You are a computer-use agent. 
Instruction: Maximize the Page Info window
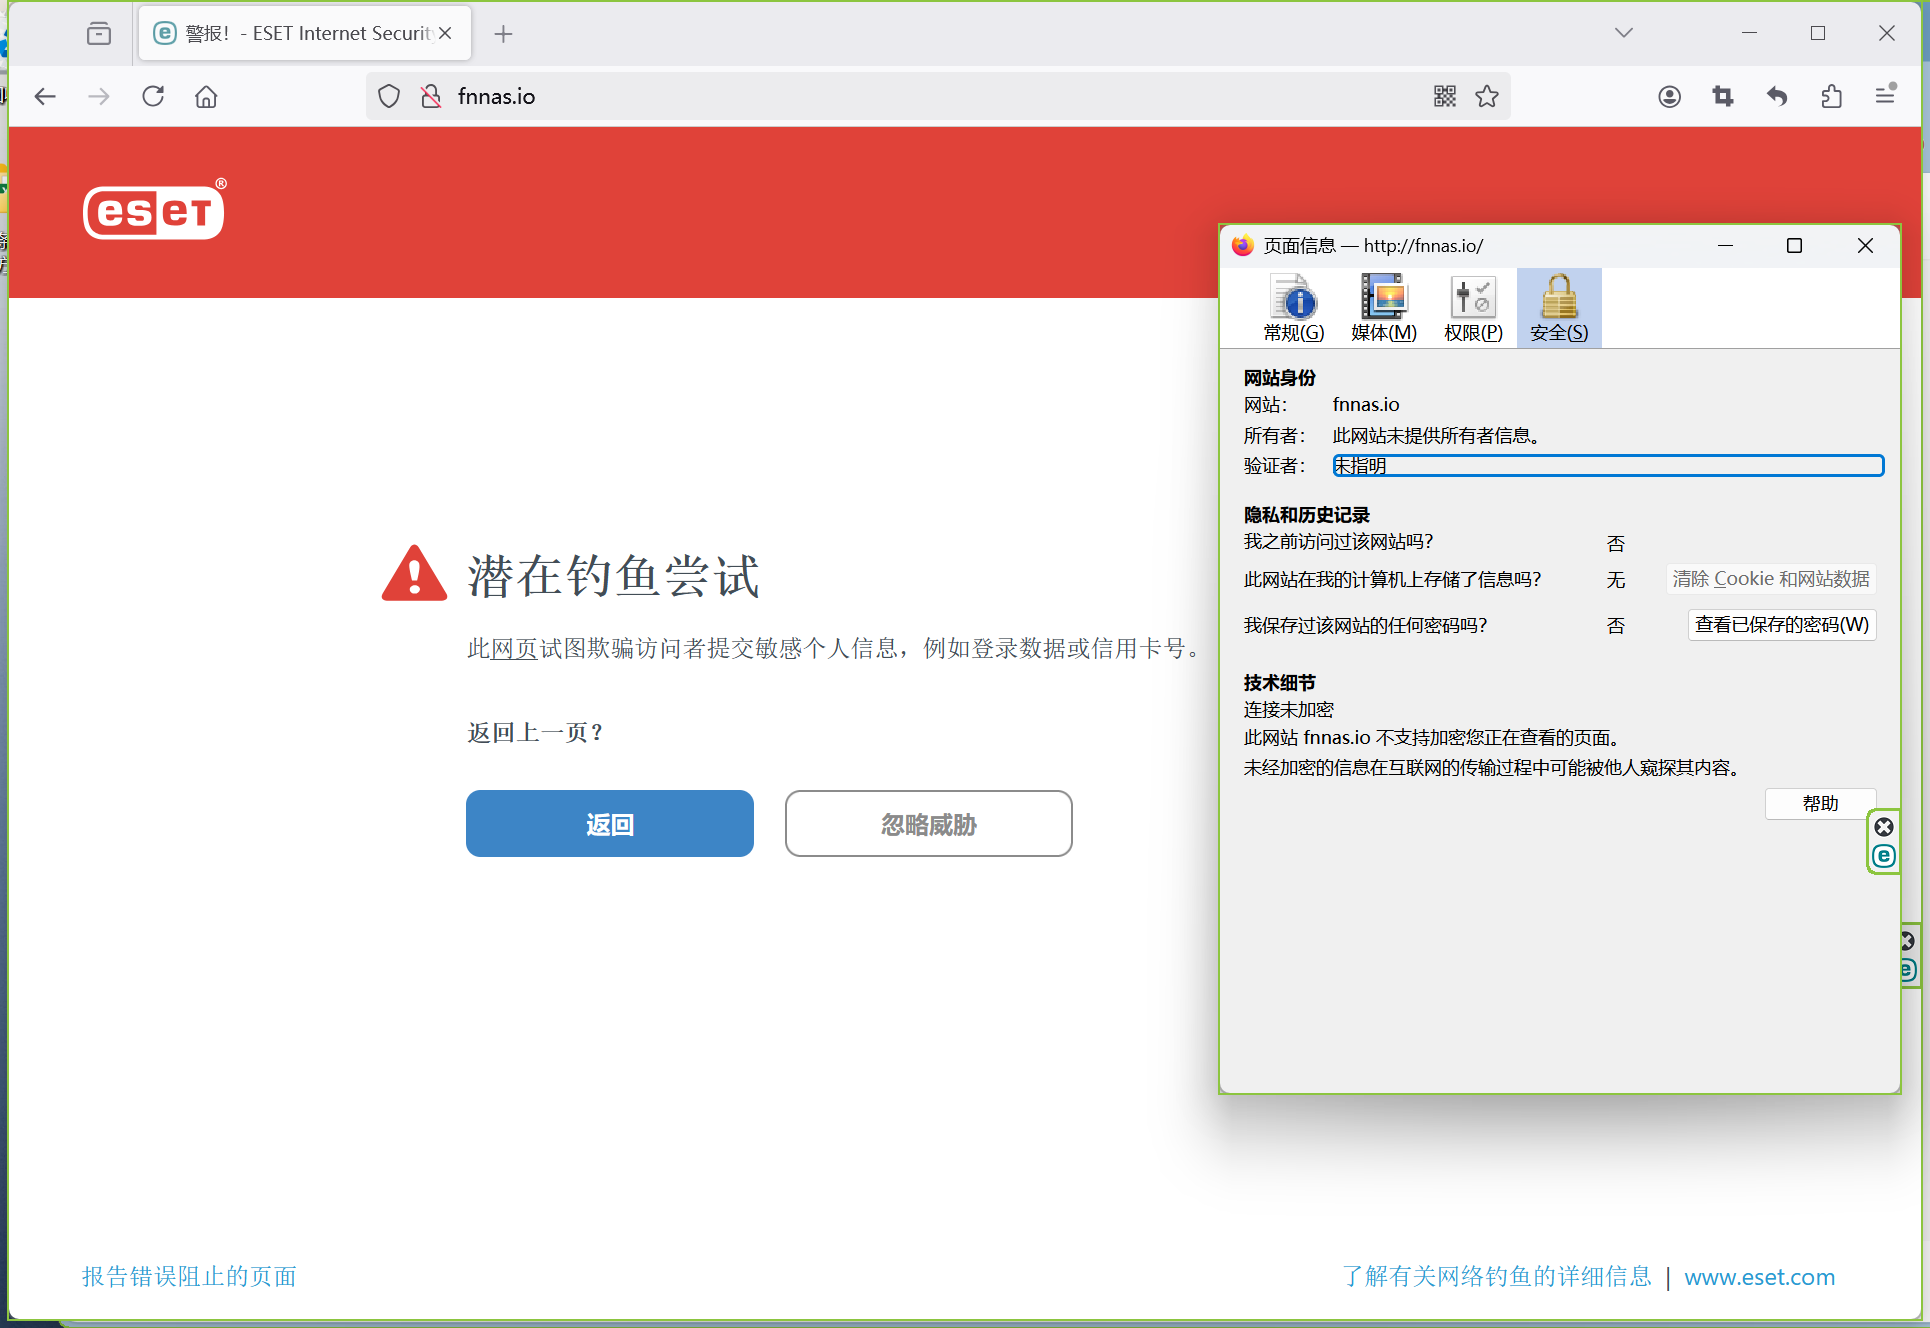tap(1794, 245)
